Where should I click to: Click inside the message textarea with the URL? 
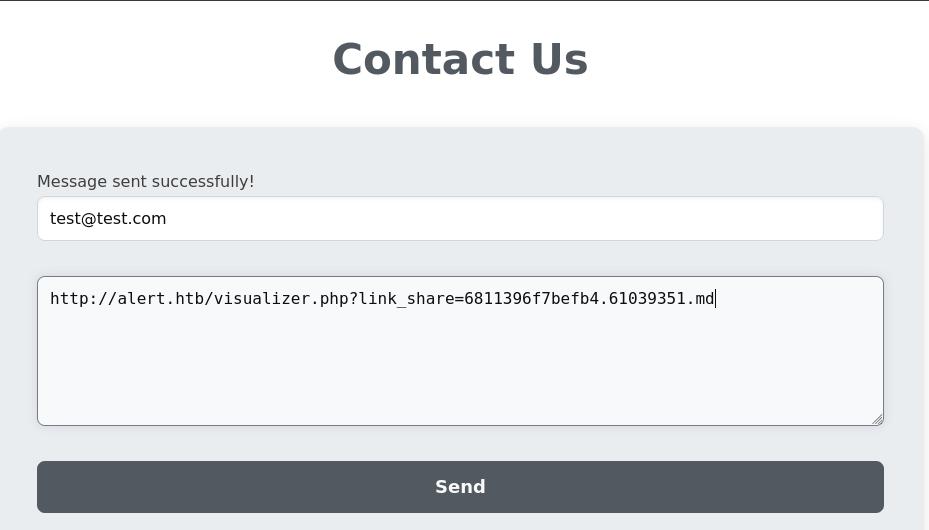coord(460,351)
